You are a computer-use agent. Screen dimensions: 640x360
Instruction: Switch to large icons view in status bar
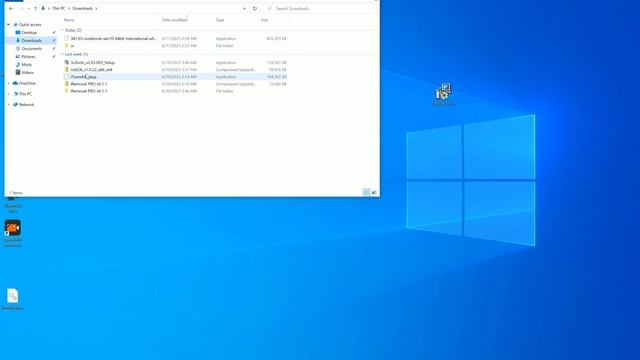pos(374,192)
